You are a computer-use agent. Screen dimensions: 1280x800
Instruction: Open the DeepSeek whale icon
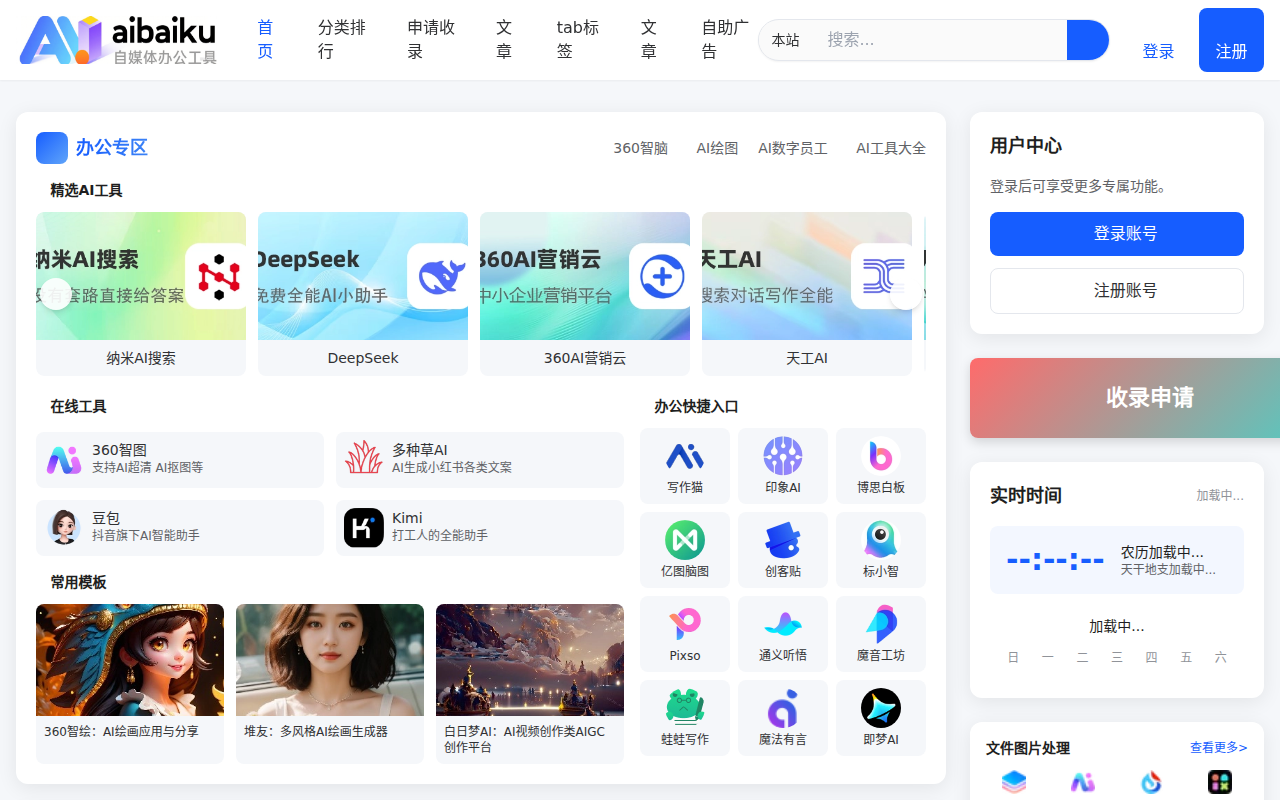(x=440, y=276)
